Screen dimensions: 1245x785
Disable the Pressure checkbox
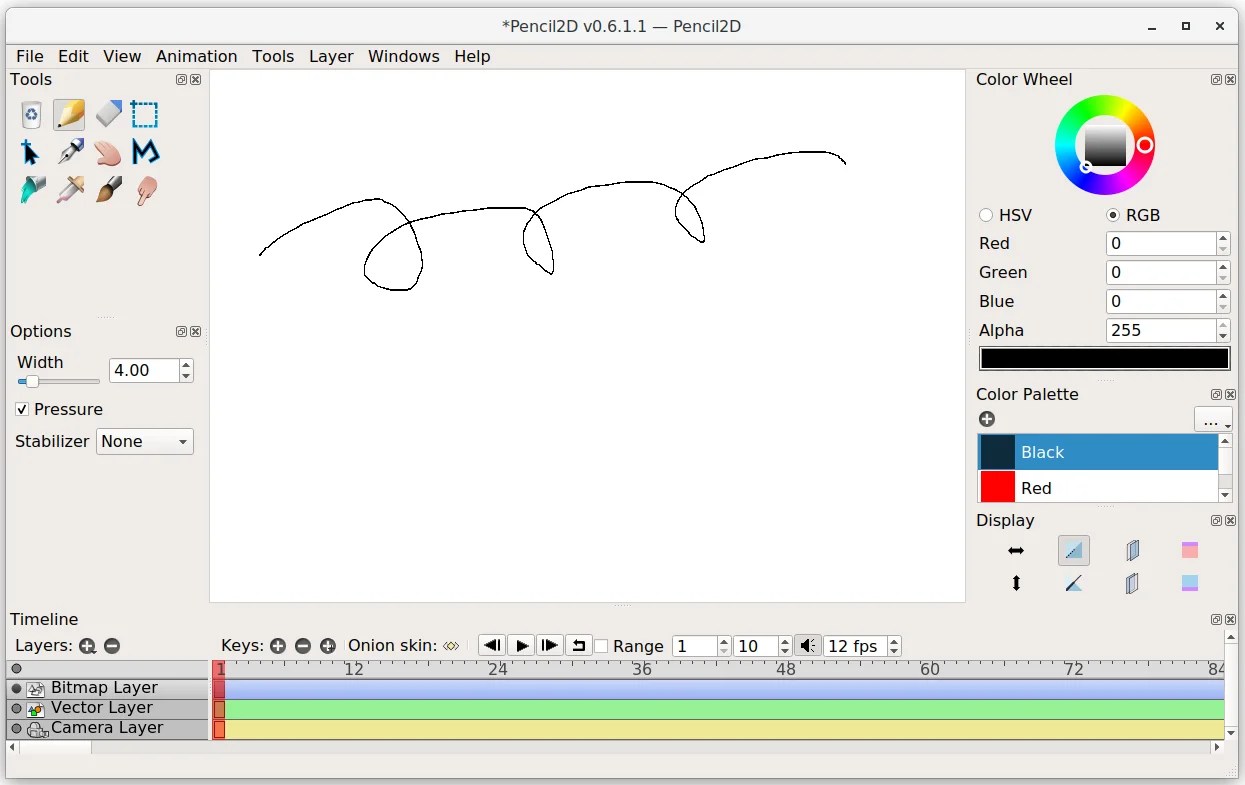(x=22, y=409)
